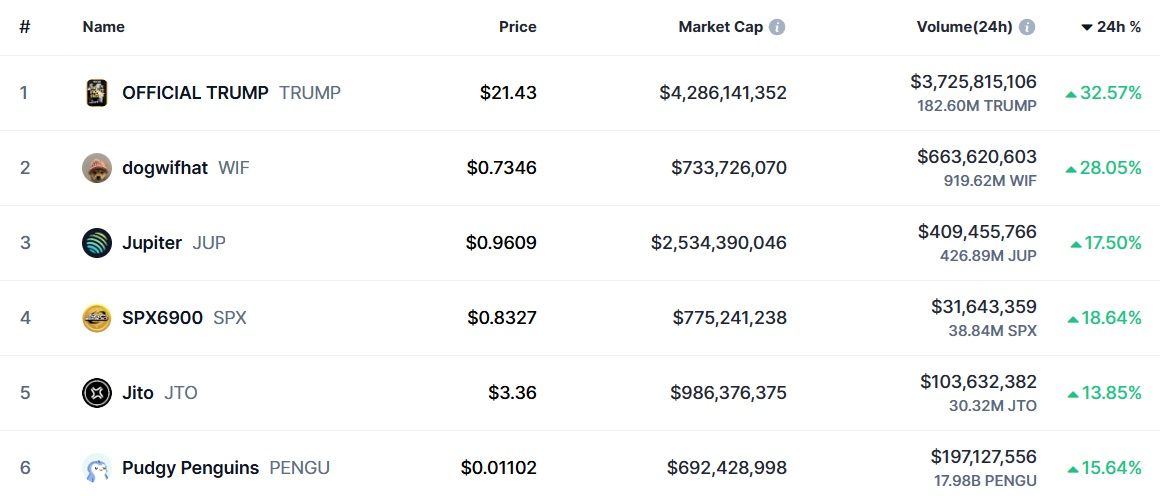Viewport: 1160px width, 501px height.
Task: Click the Pudgy Penguins logo icon
Action: coord(96,468)
